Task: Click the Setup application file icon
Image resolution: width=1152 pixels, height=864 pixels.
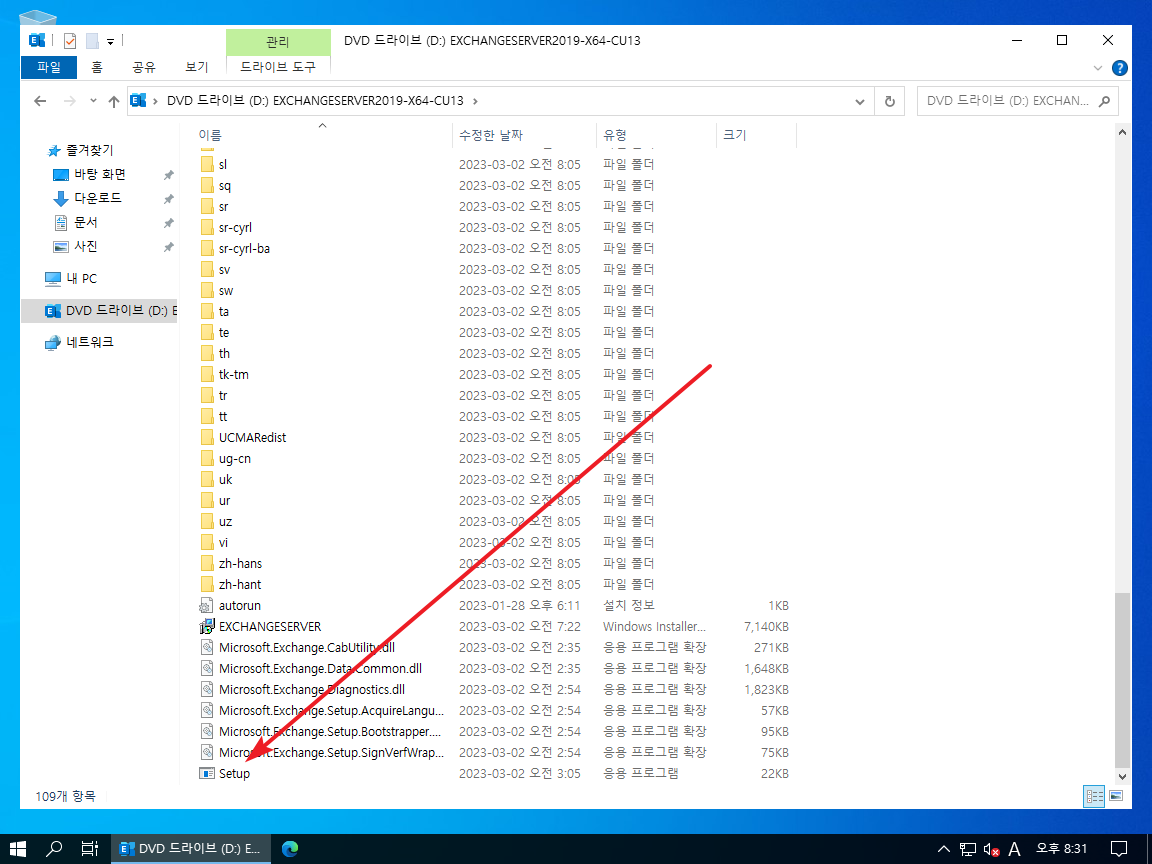Action: click(x=207, y=774)
